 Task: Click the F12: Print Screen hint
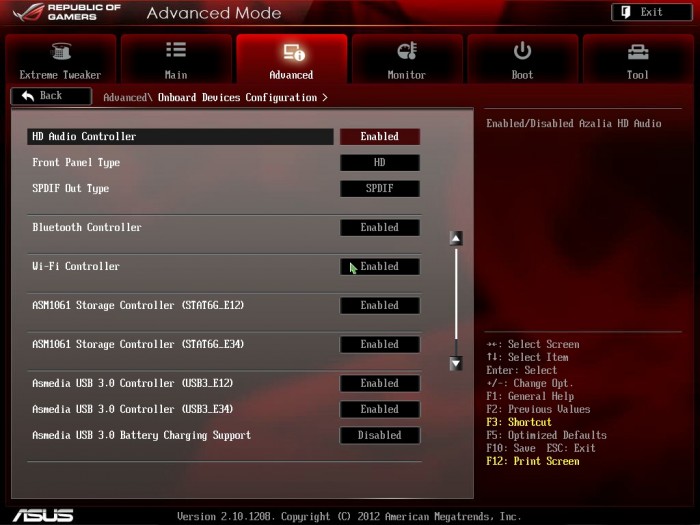(x=533, y=461)
